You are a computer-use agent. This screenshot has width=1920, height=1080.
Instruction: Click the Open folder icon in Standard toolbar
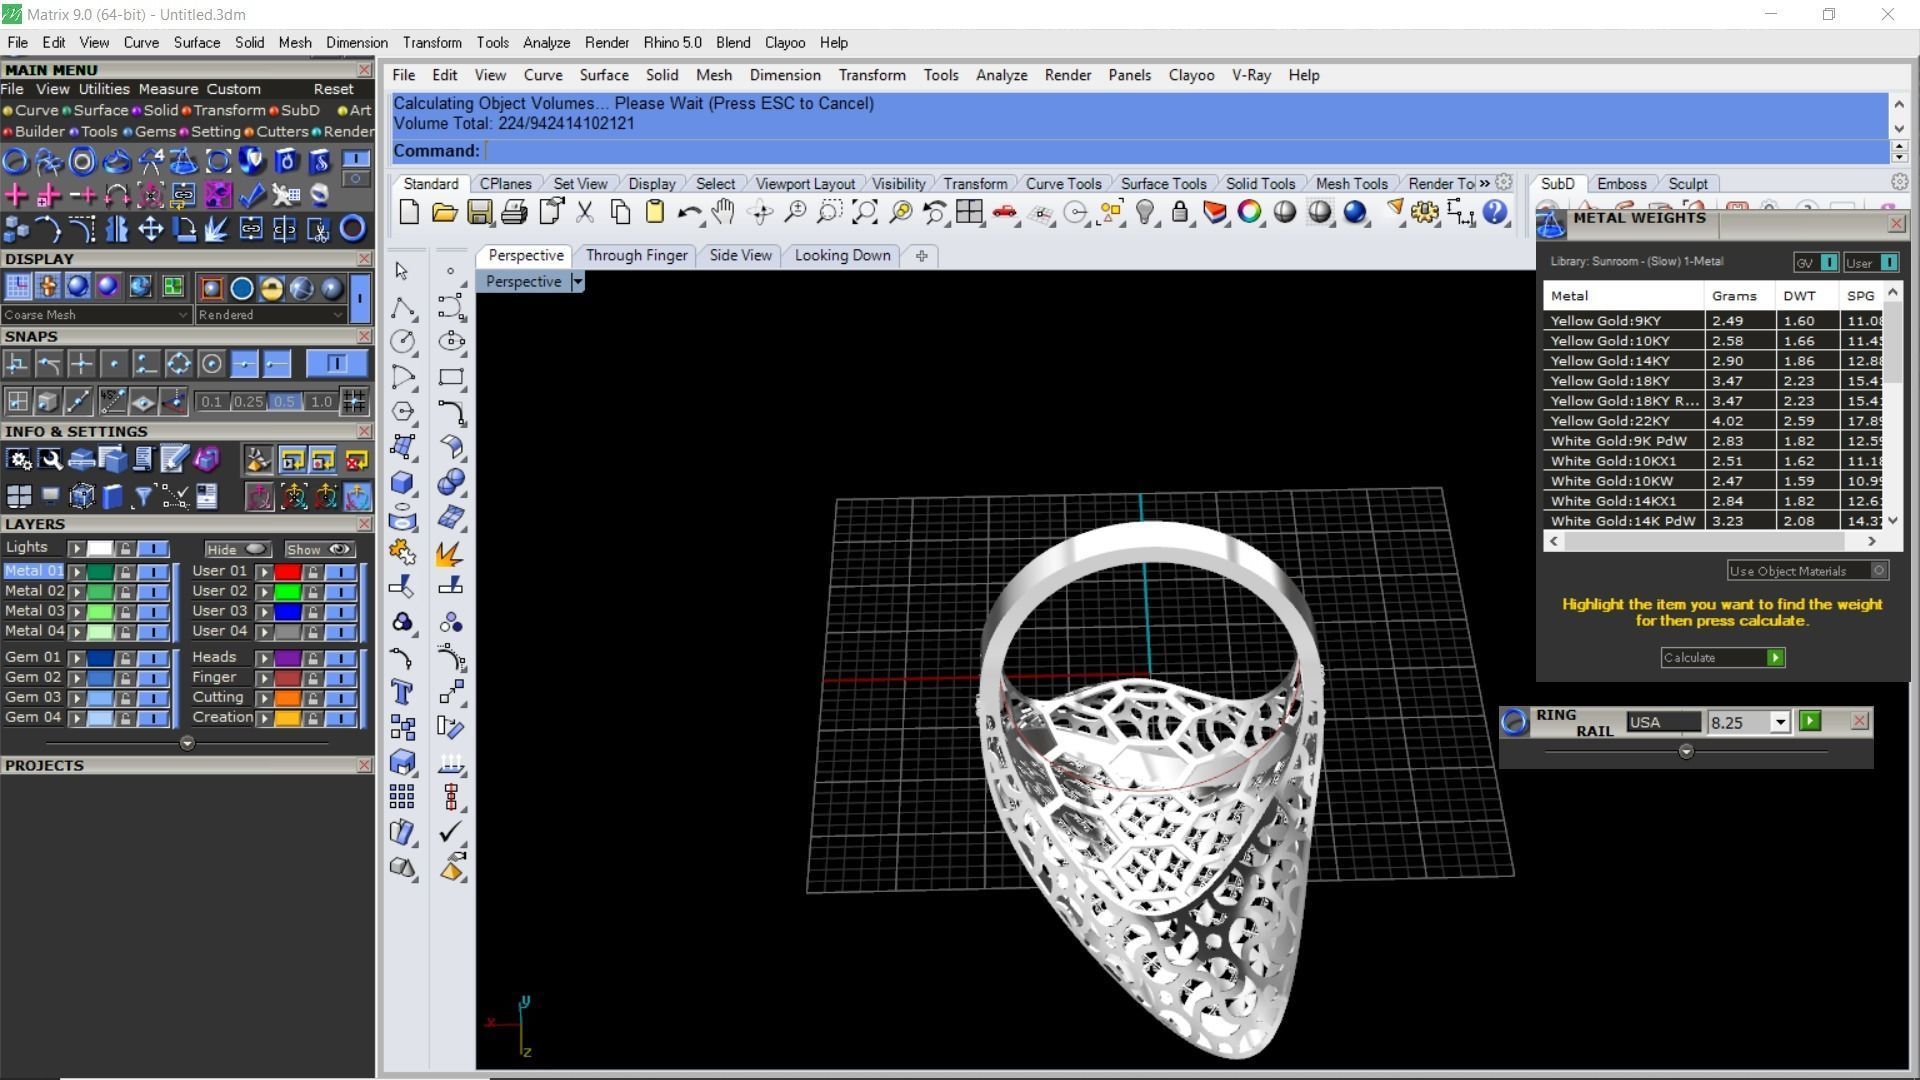(x=444, y=212)
